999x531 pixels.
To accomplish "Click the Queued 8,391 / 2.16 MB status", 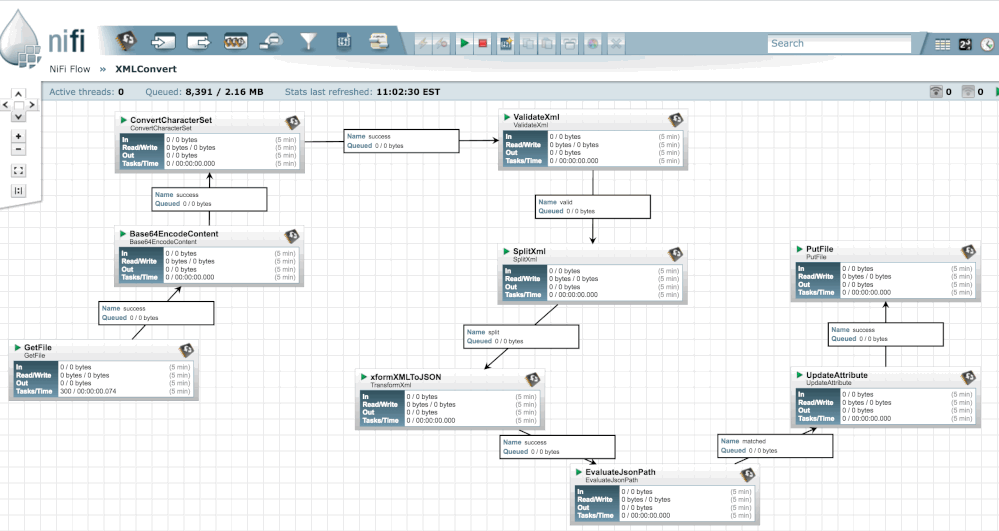I will [204, 92].
